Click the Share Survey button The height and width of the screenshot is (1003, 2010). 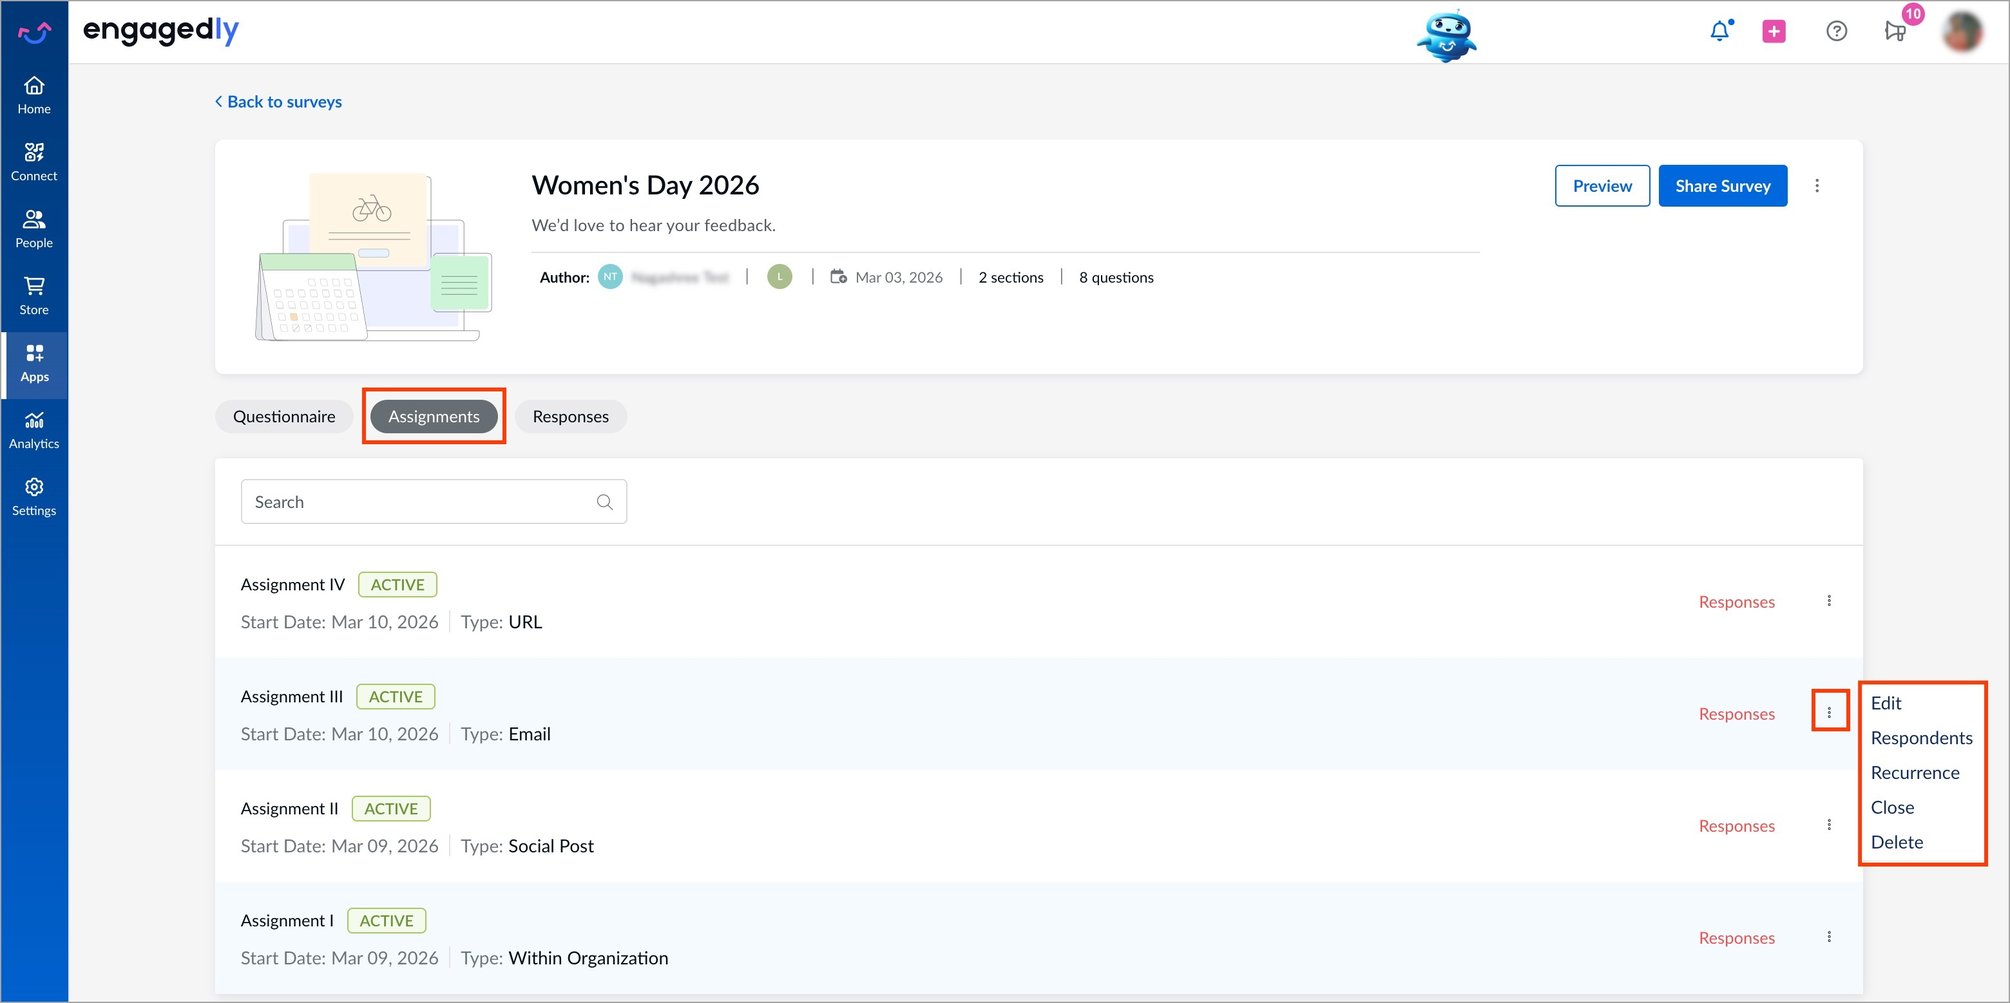(1722, 186)
